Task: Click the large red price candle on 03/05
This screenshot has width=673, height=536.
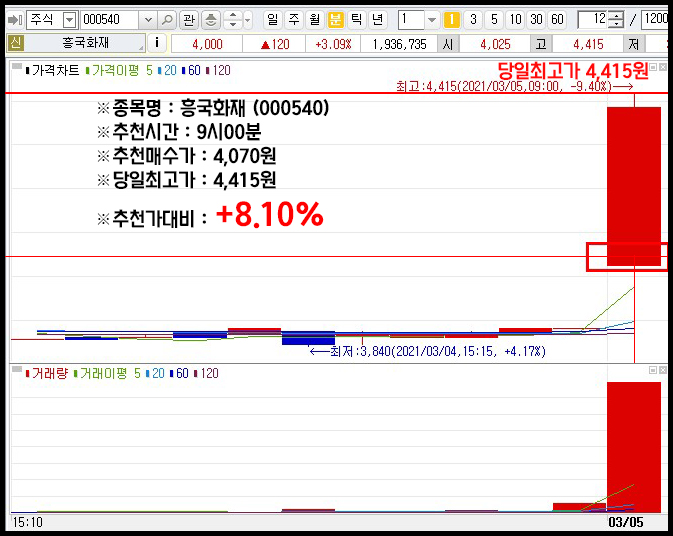Action: [634, 186]
